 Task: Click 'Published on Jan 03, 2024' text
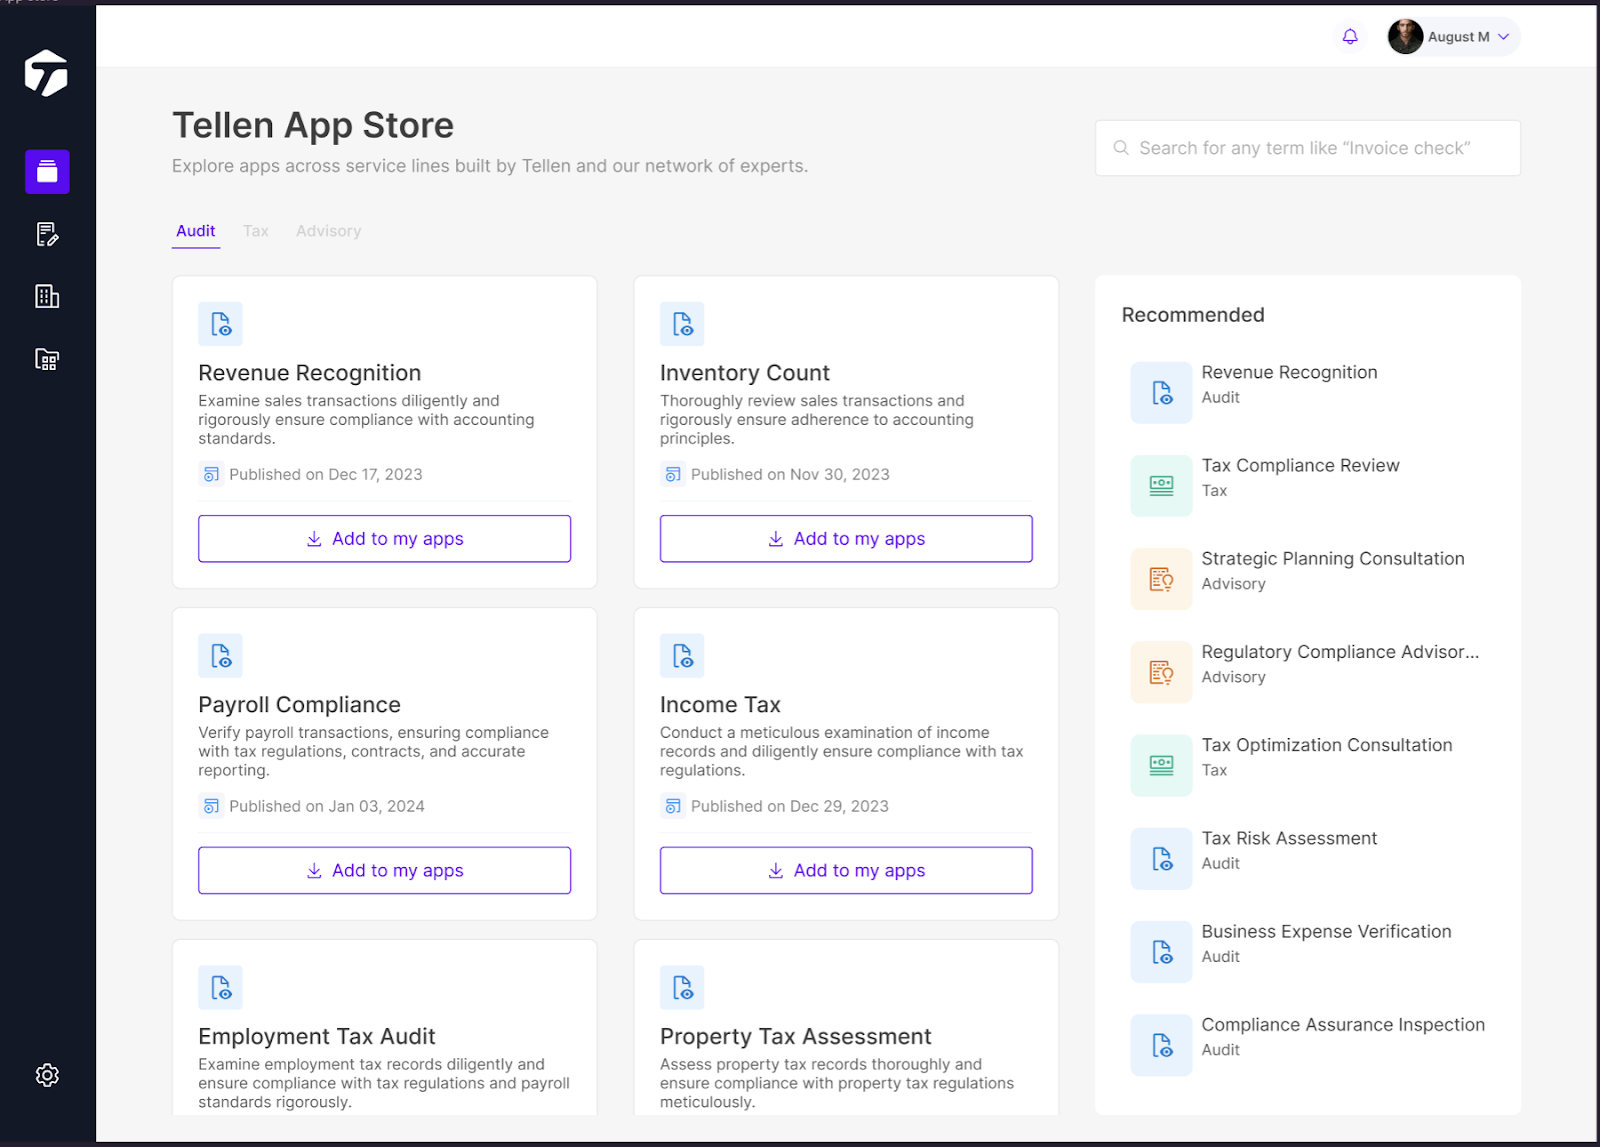tap(327, 806)
